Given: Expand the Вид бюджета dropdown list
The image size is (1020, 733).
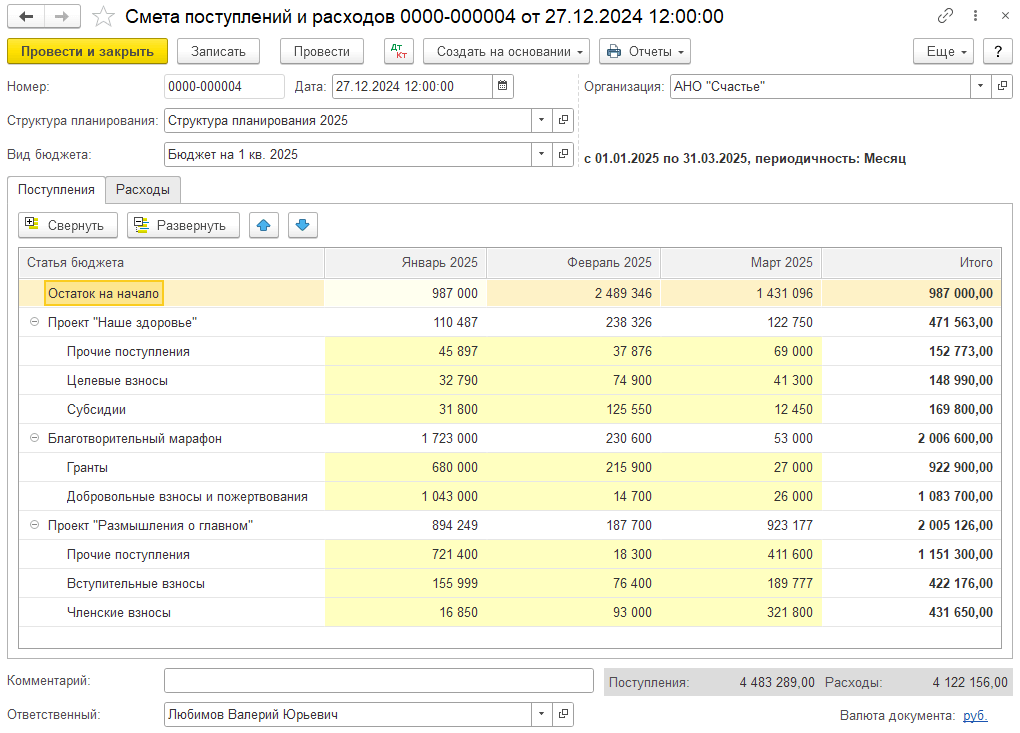Looking at the screenshot, I should [x=541, y=154].
